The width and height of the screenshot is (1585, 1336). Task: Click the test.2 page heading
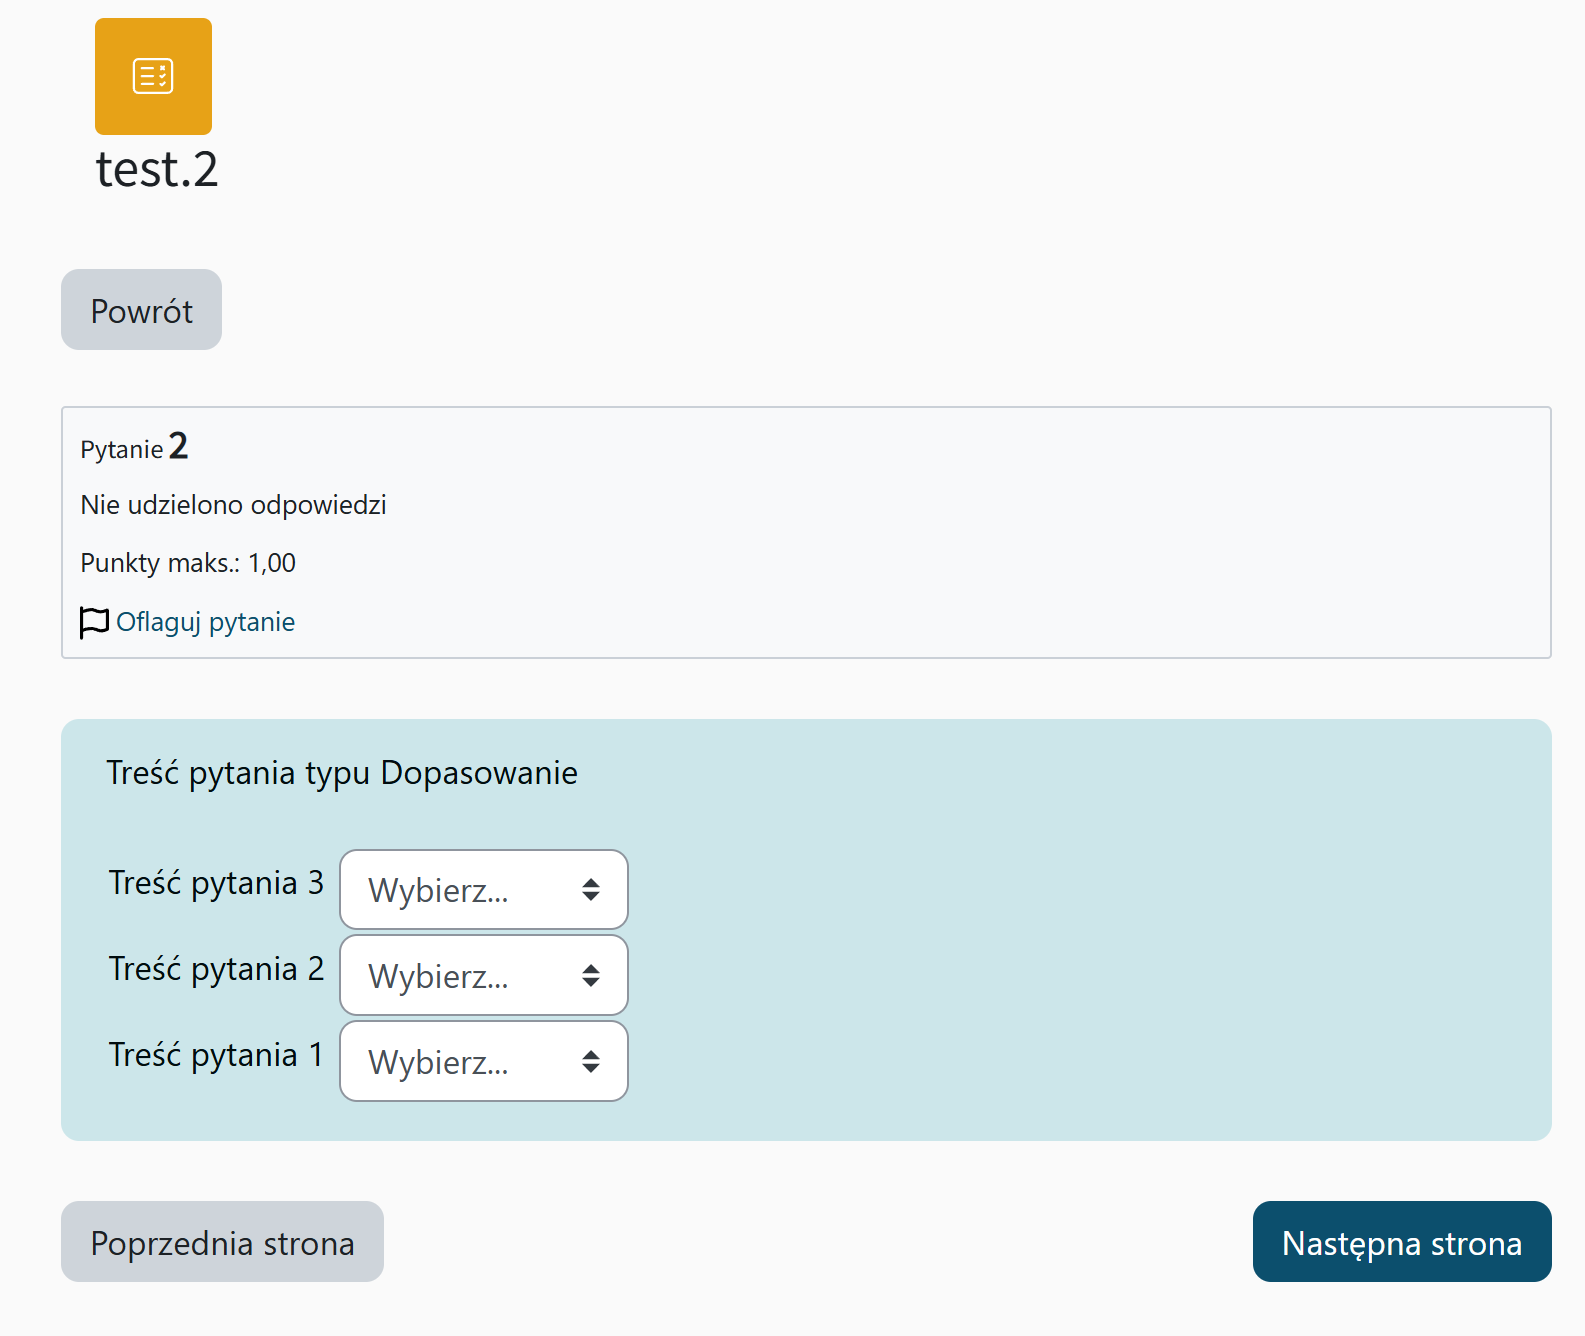[157, 169]
